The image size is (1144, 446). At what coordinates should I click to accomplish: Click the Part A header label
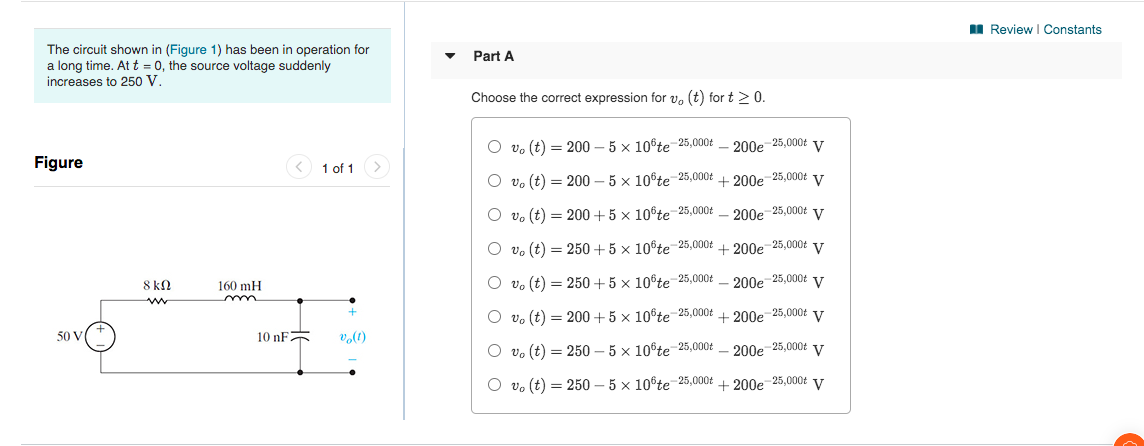point(493,56)
